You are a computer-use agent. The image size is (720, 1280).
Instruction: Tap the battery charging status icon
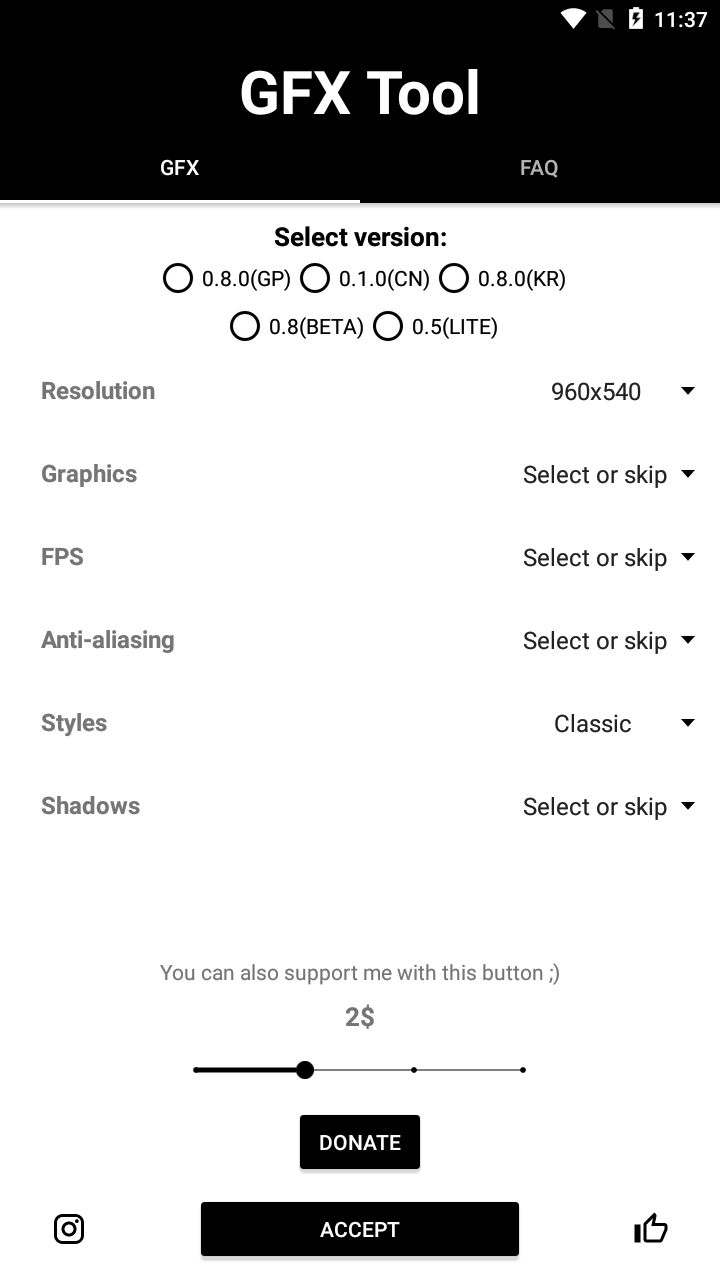point(636,19)
